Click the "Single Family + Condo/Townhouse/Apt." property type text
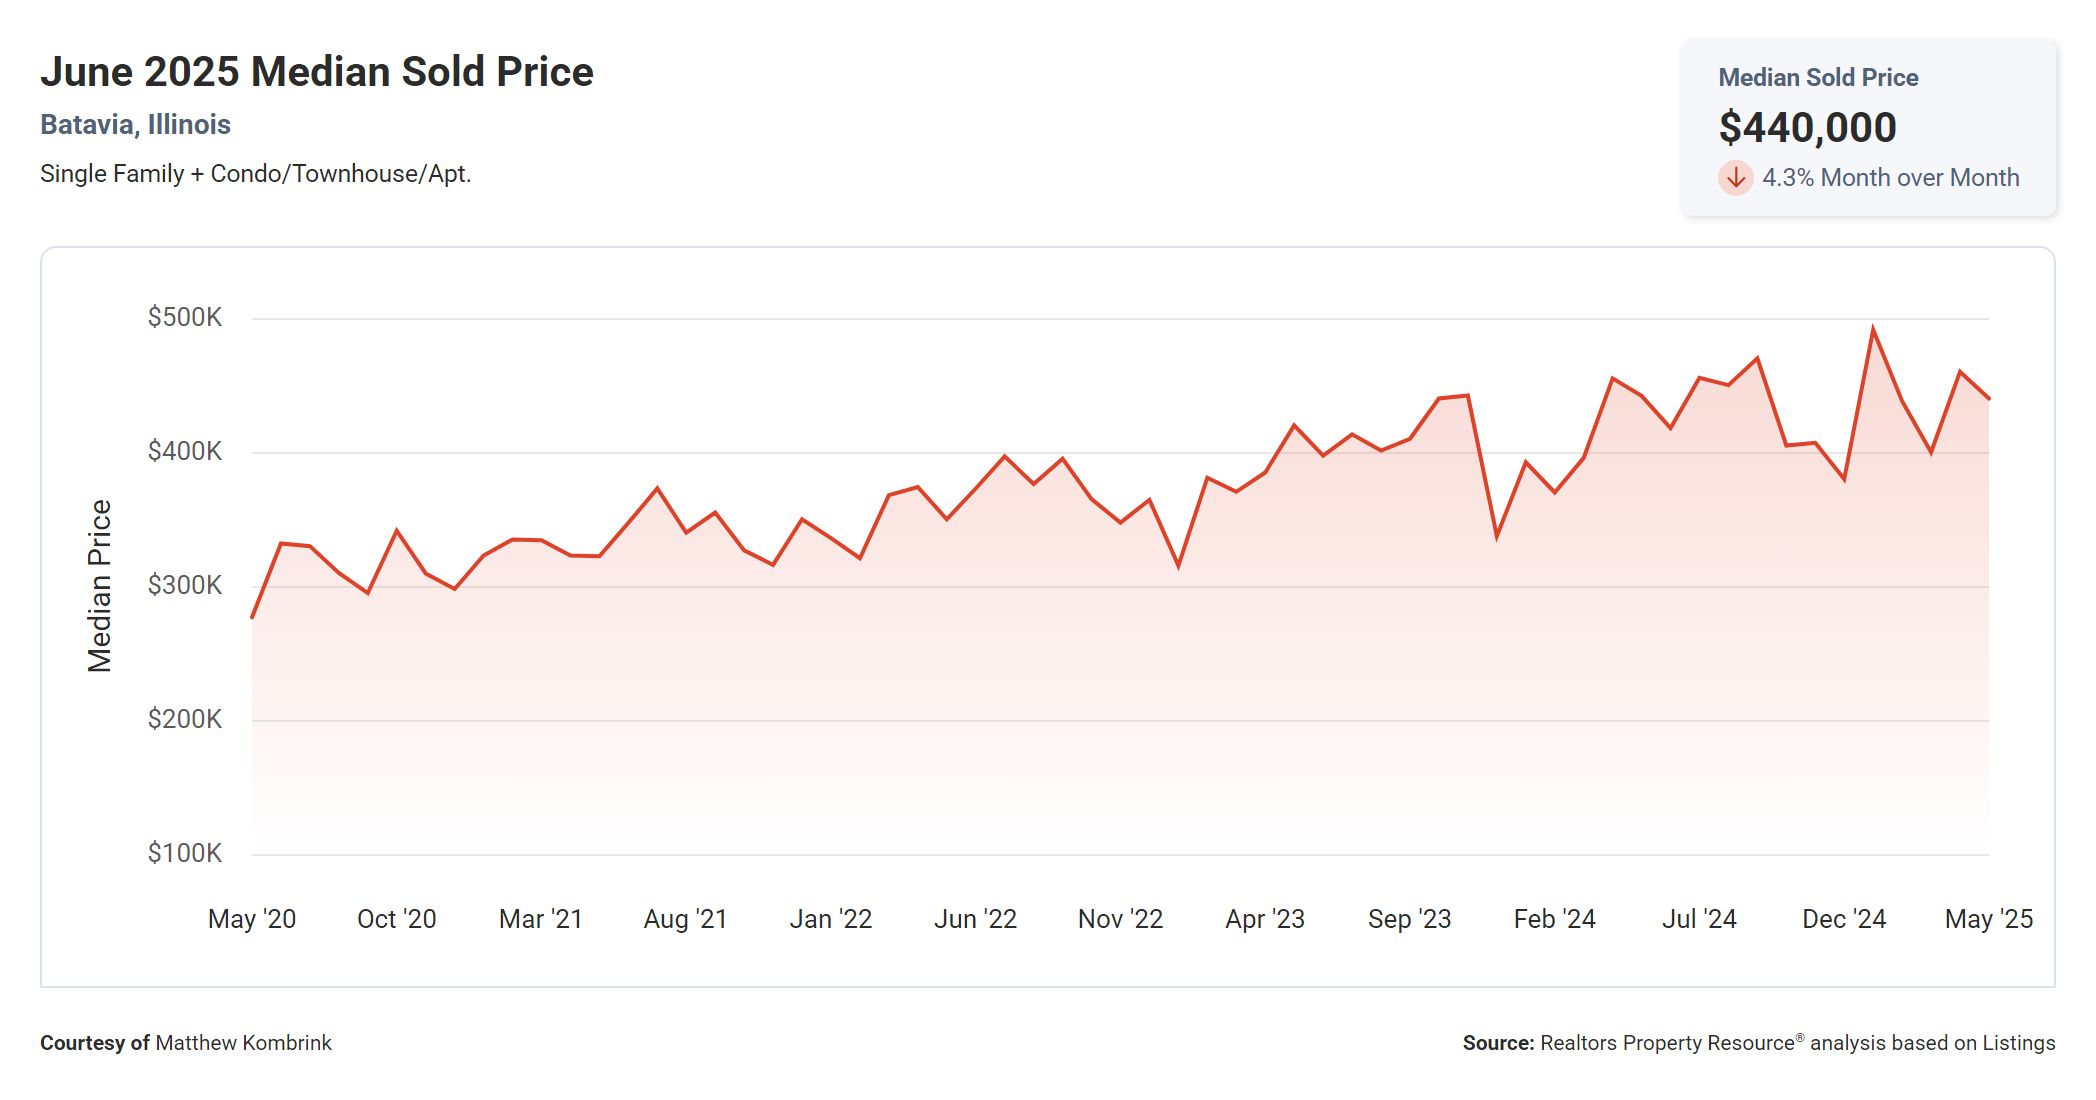Image resolution: width=2096 pixels, height=1100 pixels. (x=255, y=174)
